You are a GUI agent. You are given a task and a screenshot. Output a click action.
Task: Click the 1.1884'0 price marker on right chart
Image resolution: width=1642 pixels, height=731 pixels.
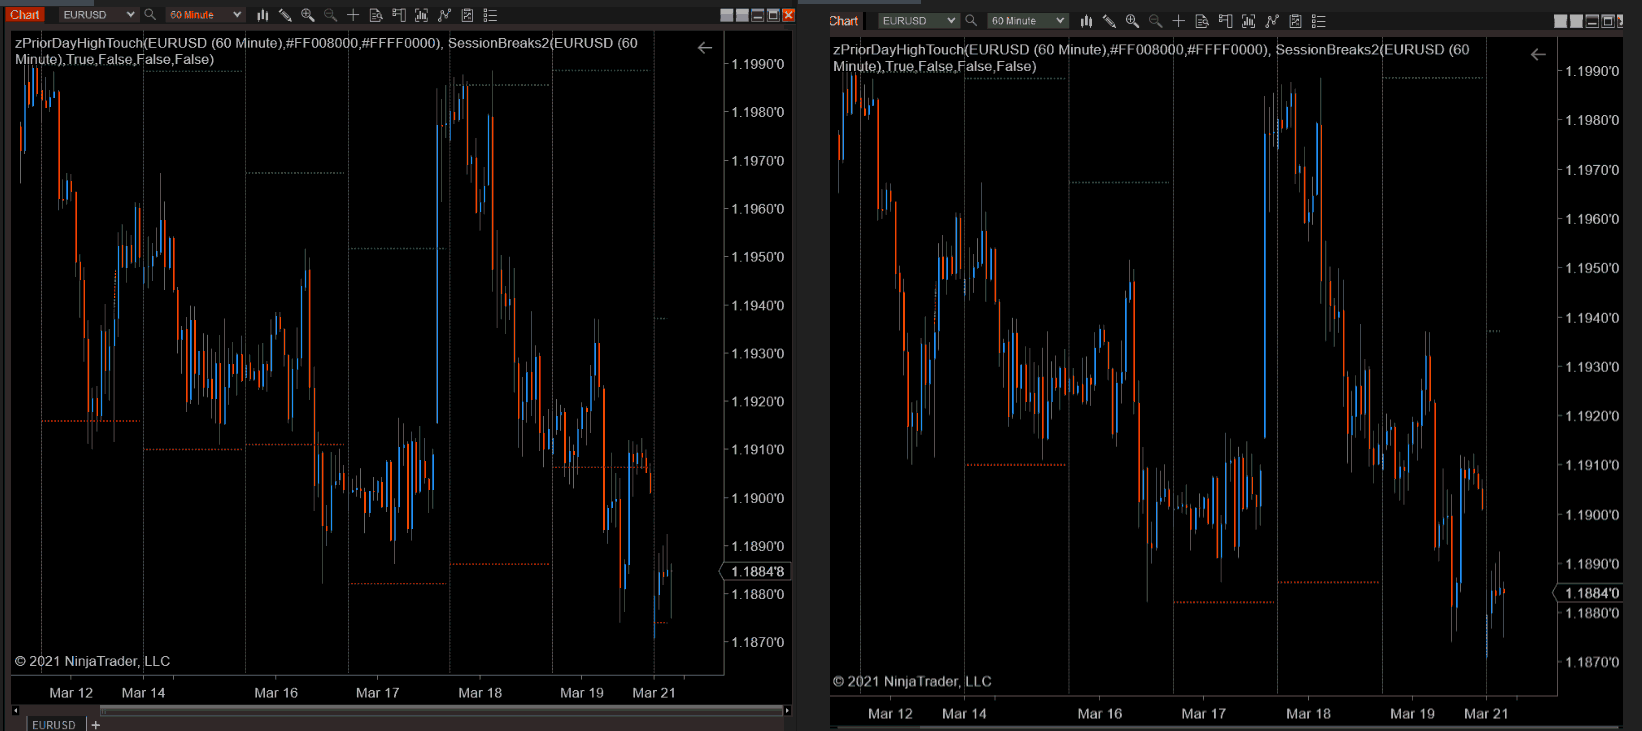[1588, 593]
